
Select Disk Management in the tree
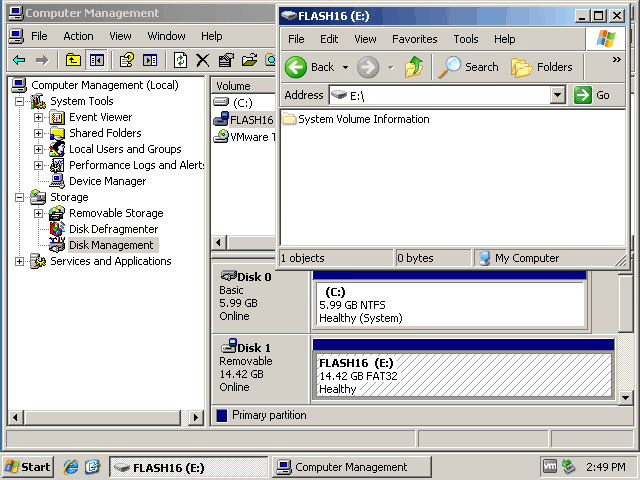click(x=111, y=245)
